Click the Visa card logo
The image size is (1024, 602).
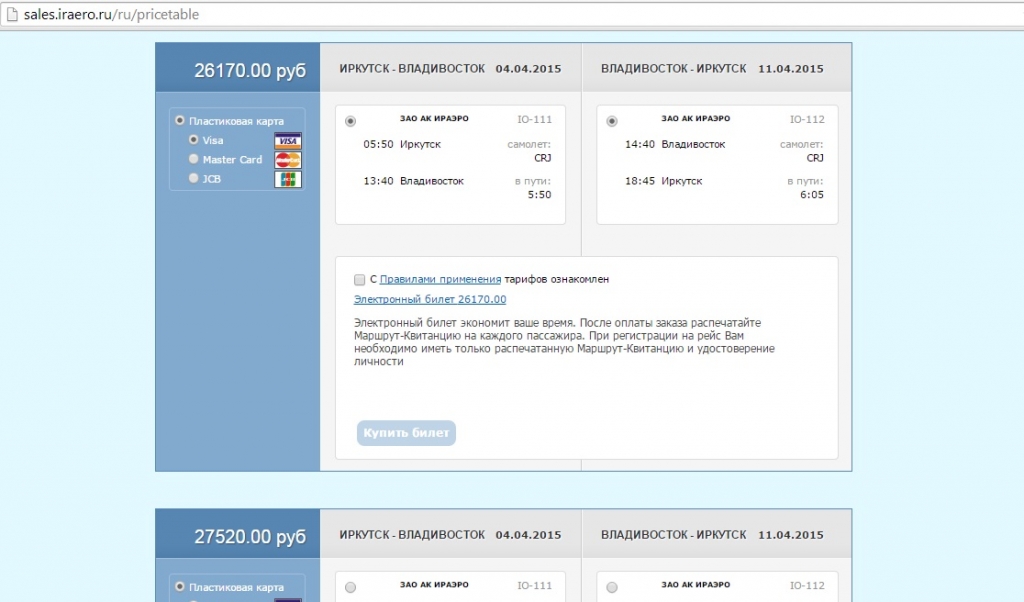[288, 141]
